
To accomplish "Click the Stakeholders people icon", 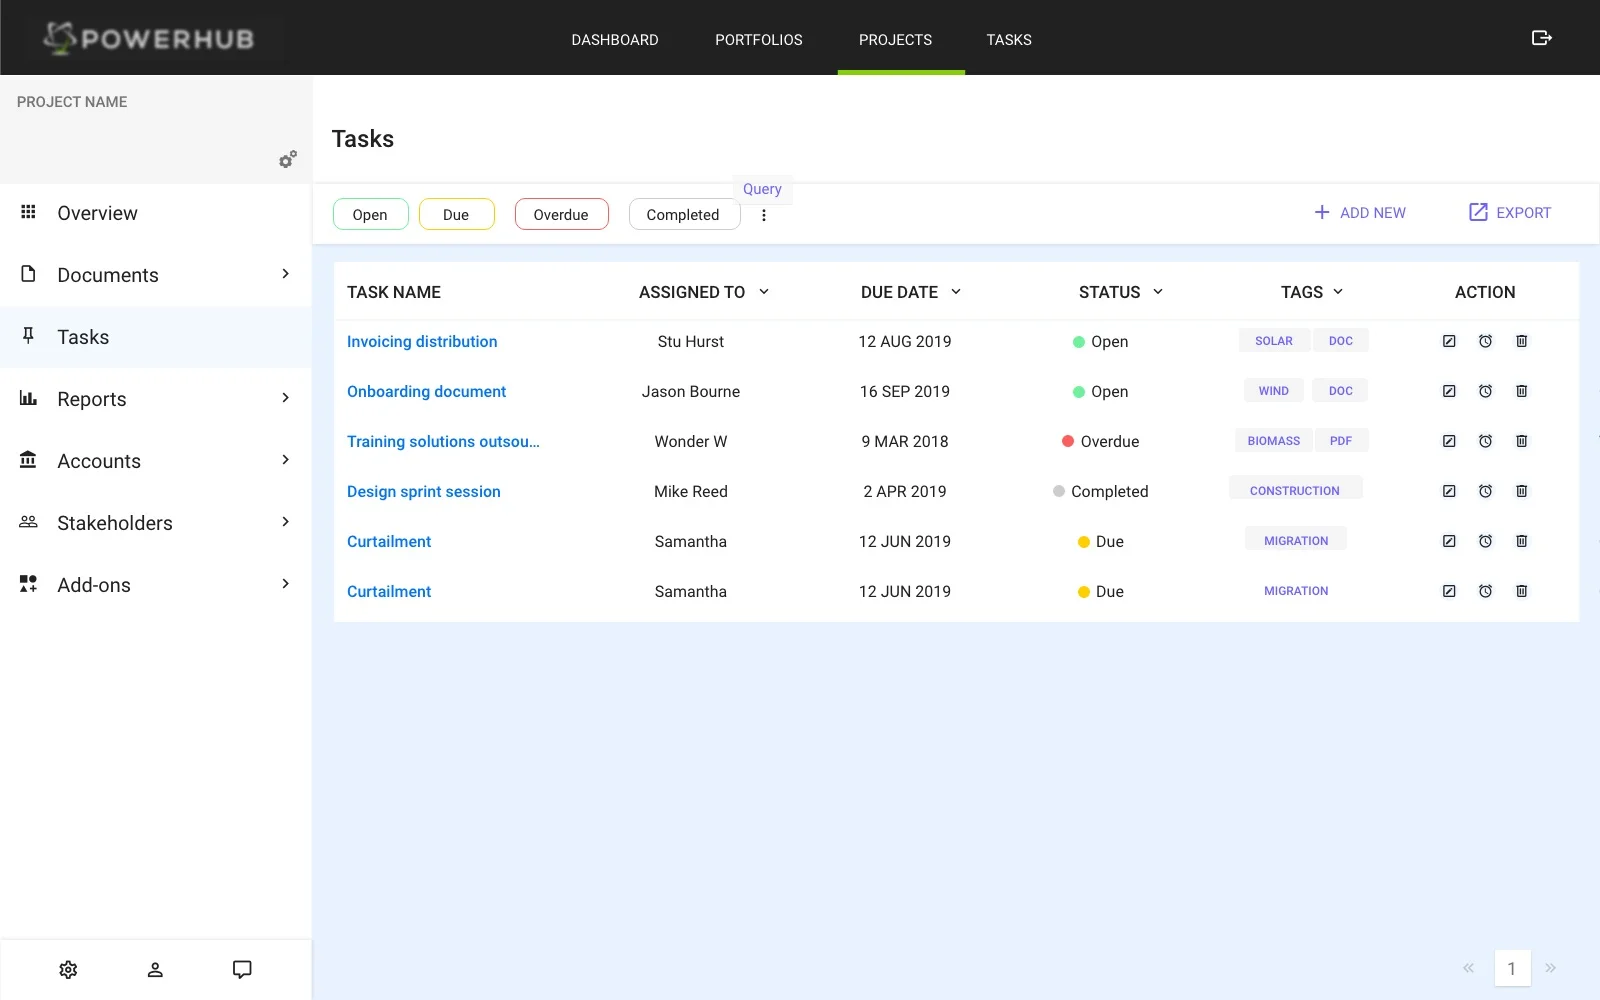I will 29,522.
